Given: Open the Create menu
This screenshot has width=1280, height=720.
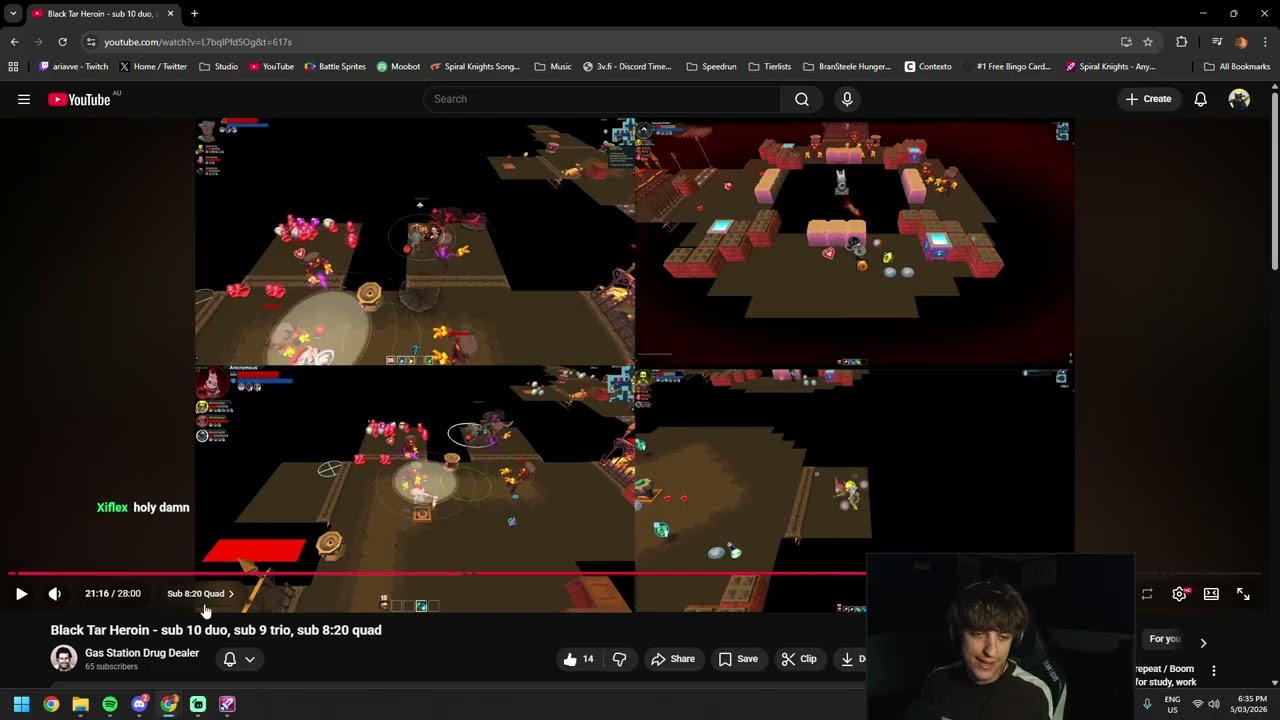Looking at the screenshot, I should [1148, 99].
